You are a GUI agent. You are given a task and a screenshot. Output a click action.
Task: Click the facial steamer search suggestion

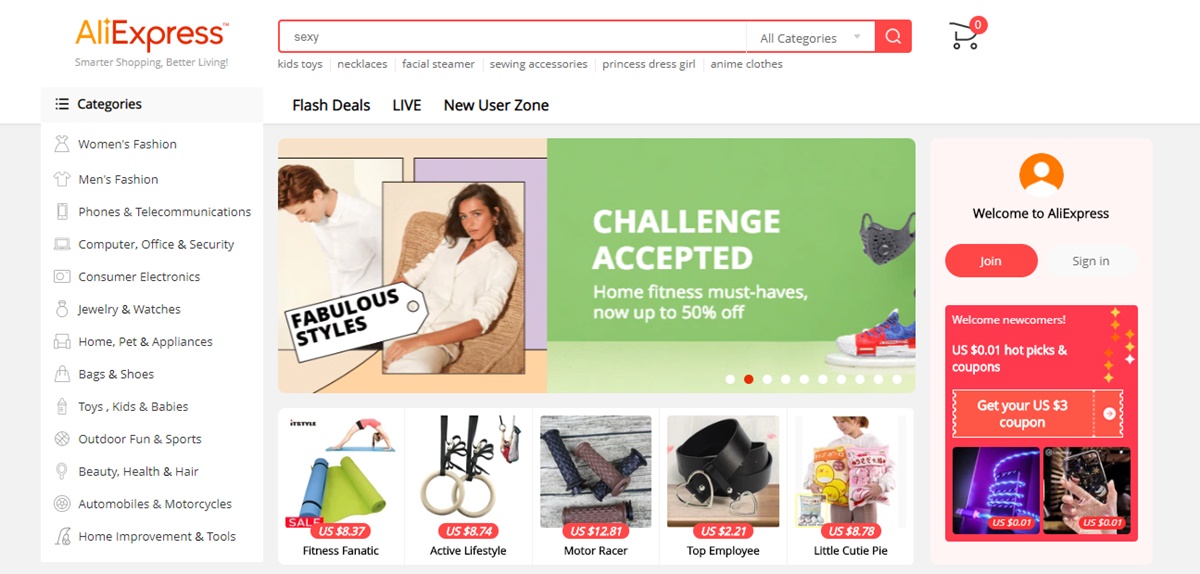pyautogui.click(x=438, y=64)
